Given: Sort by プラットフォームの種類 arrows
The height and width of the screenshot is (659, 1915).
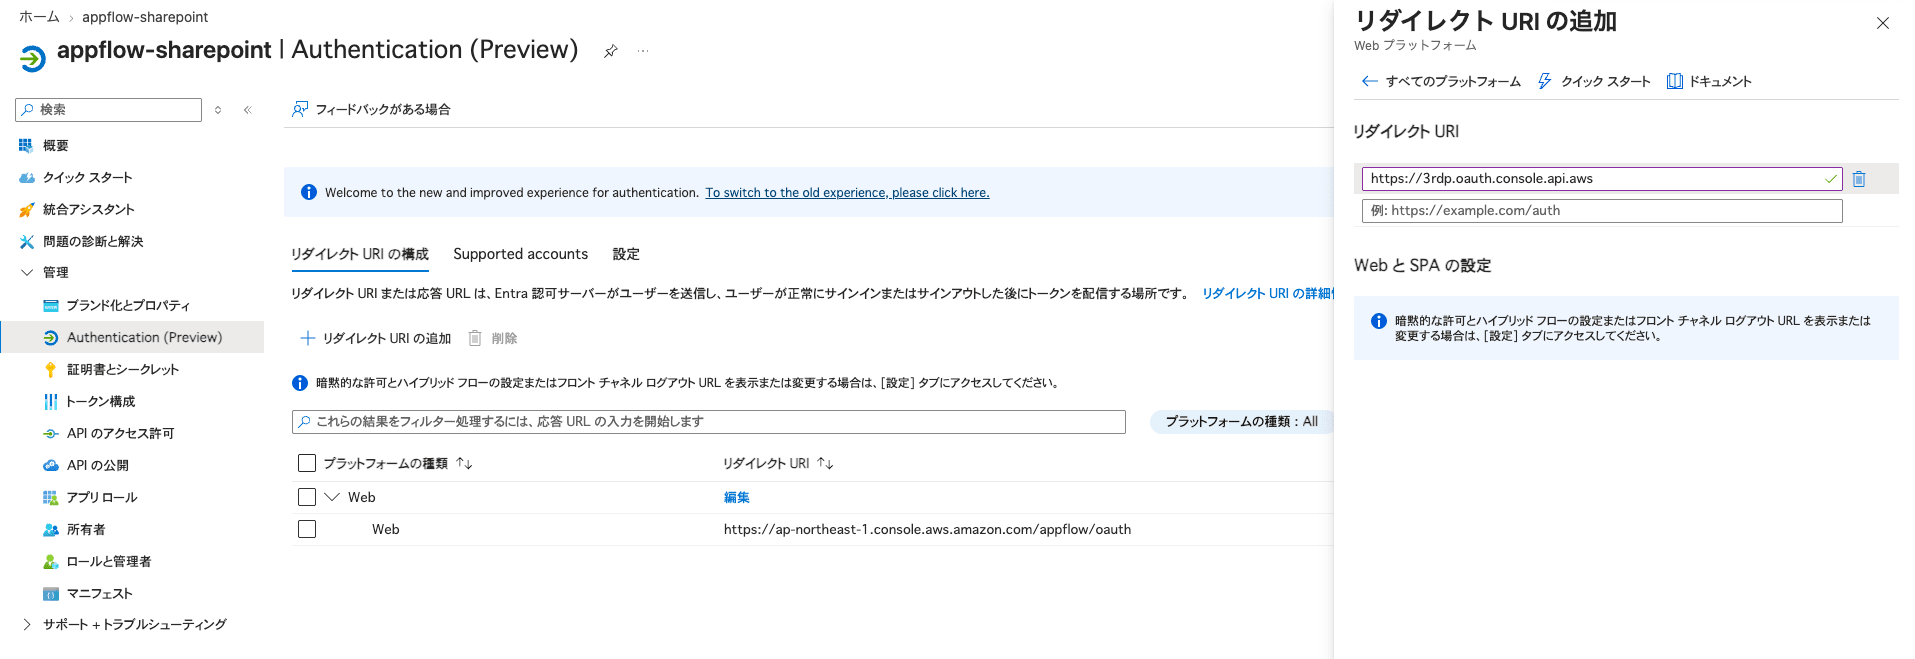Looking at the screenshot, I should [x=464, y=464].
